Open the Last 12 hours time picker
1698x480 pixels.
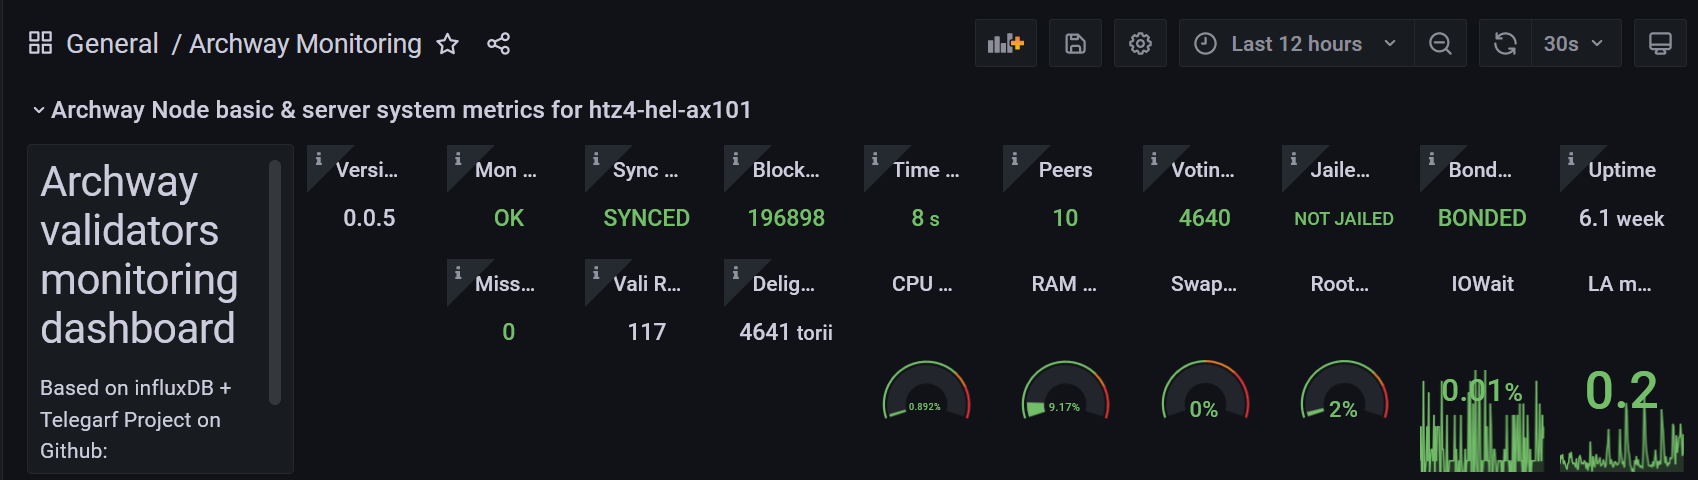[1296, 43]
